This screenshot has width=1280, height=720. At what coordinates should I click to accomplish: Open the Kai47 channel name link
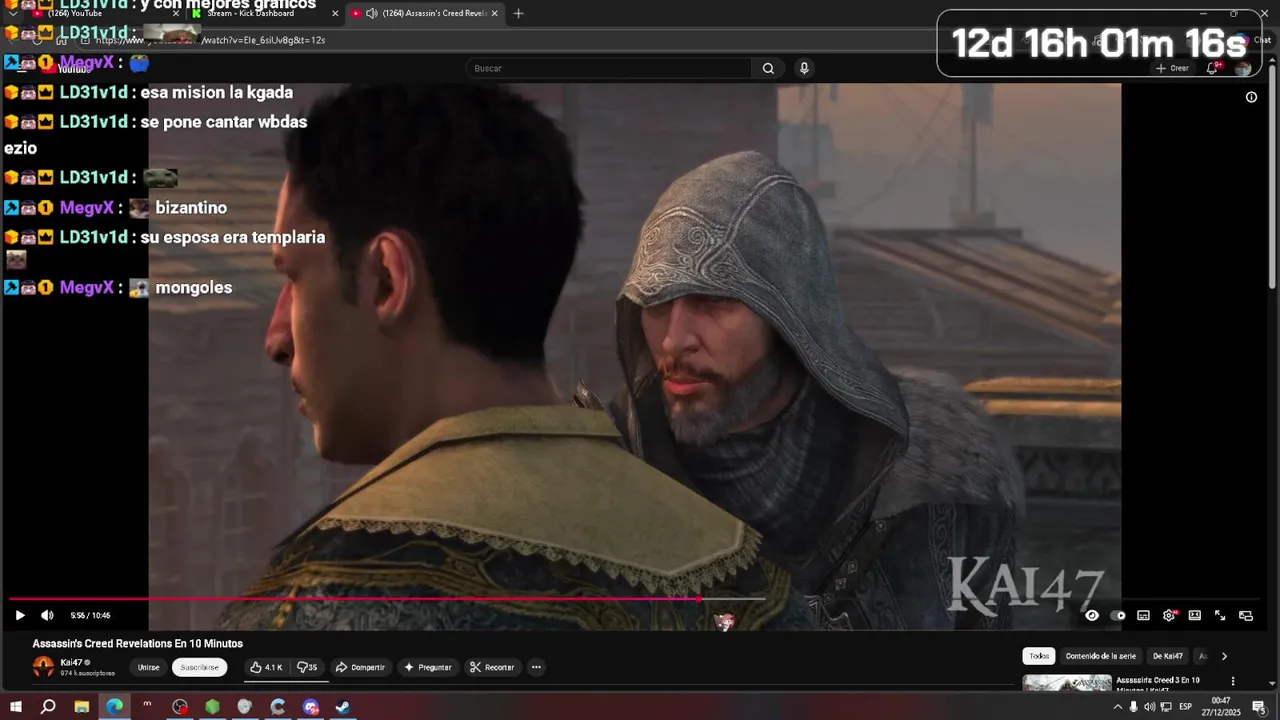pos(71,662)
